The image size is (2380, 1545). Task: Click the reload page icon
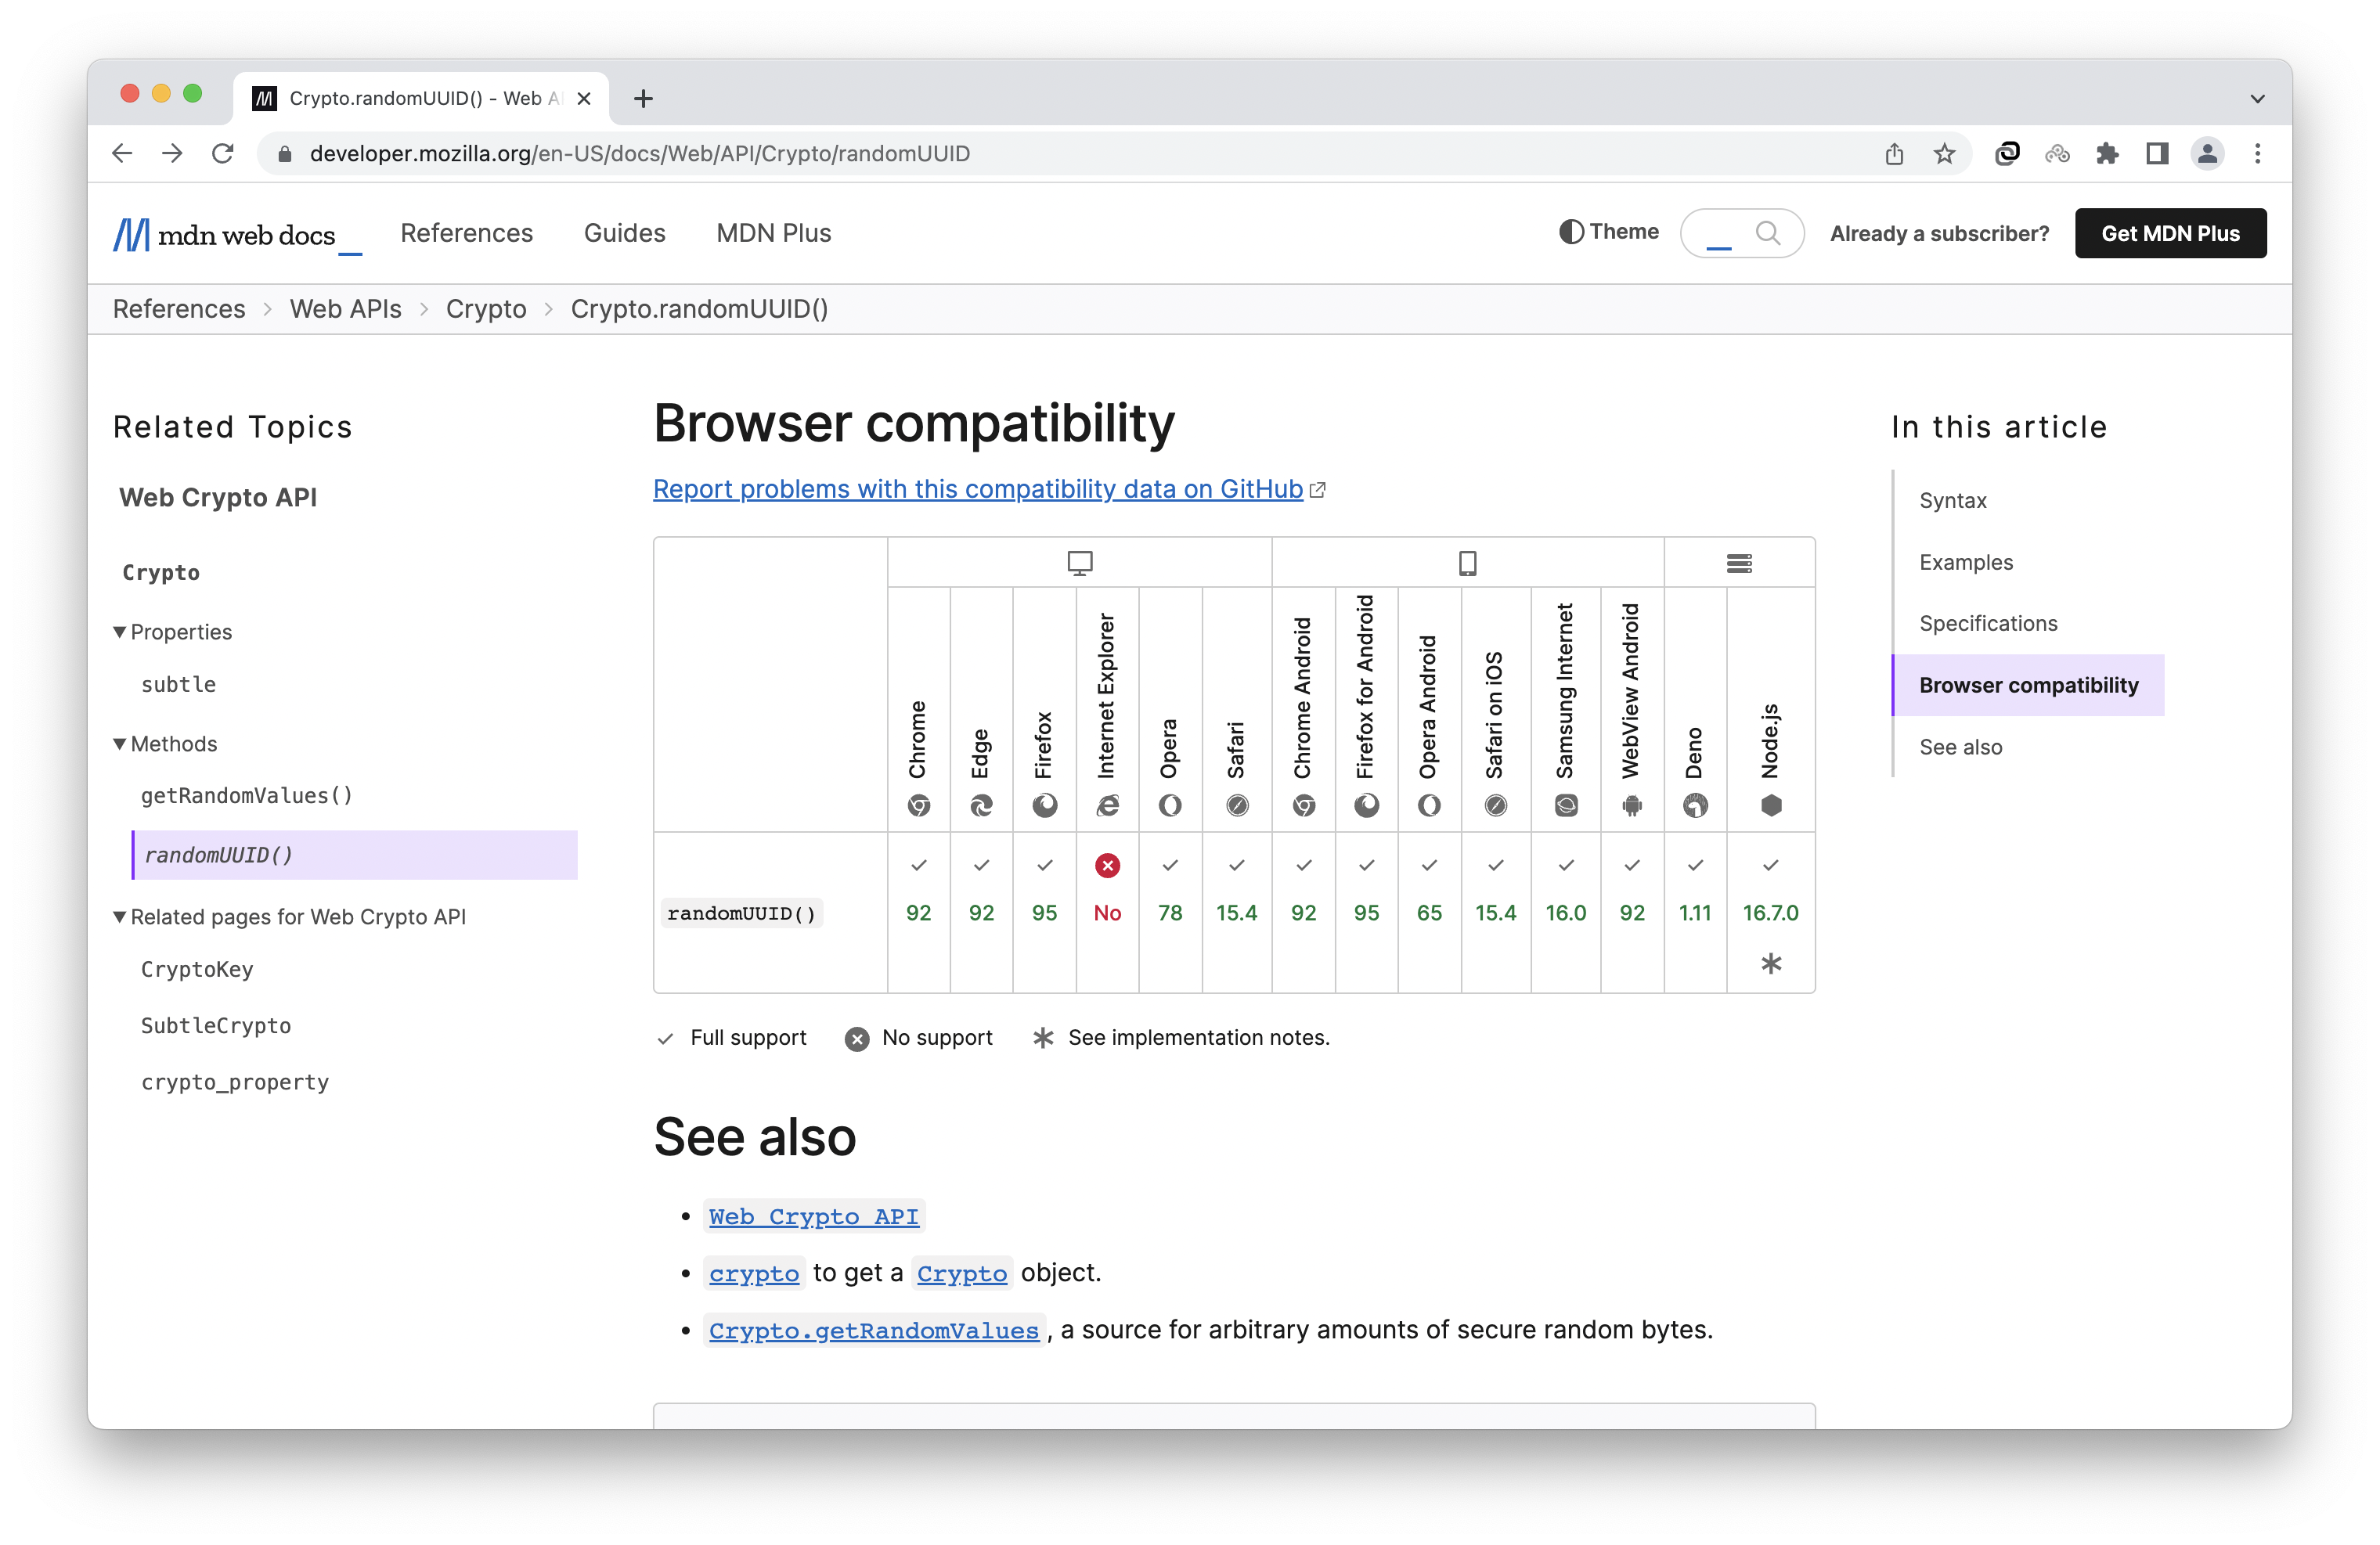[x=223, y=153]
